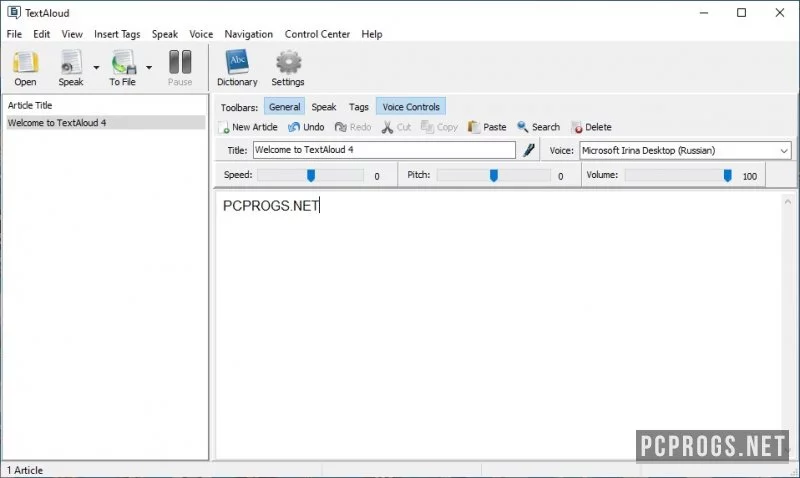Open the Navigation menu
This screenshot has width=800, height=478.
pyautogui.click(x=248, y=34)
